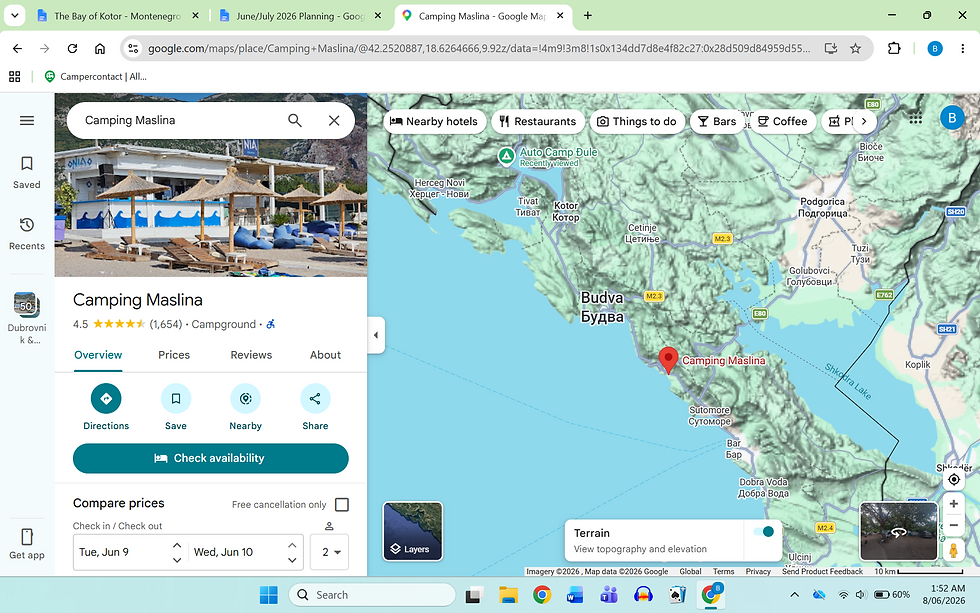This screenshot has width=980, height=613.
Task: Click the Windows taskbar Search box
Action: click(x=372, y=595)
